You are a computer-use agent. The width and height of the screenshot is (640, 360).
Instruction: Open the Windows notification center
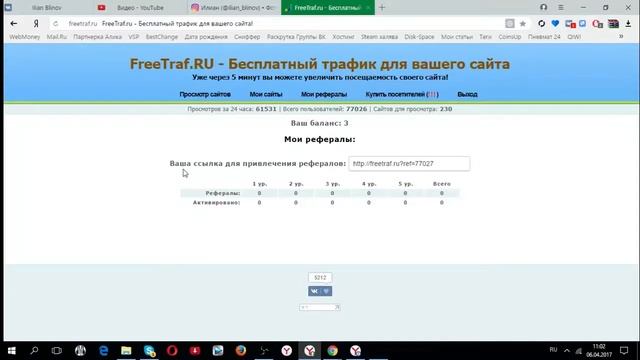coord(624,351)
